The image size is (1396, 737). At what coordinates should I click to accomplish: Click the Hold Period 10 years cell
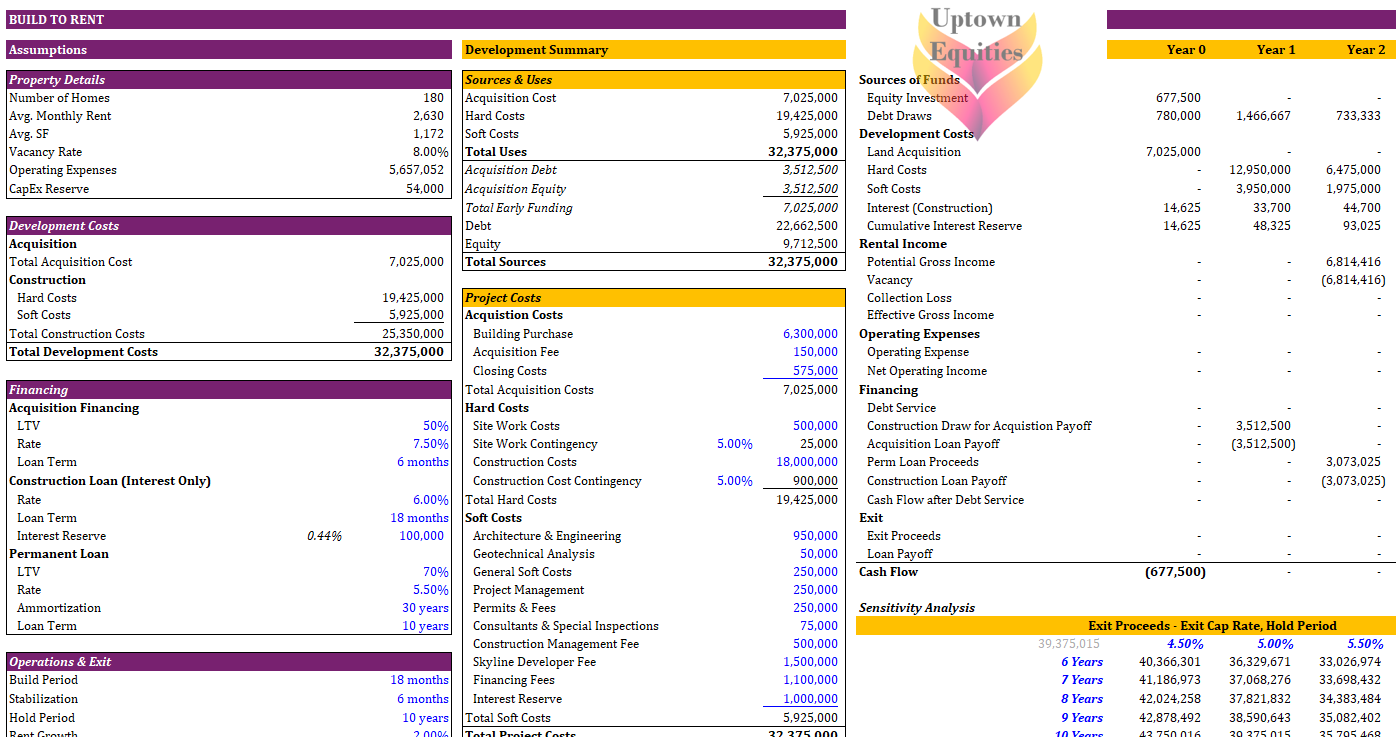tap(424, 717)
